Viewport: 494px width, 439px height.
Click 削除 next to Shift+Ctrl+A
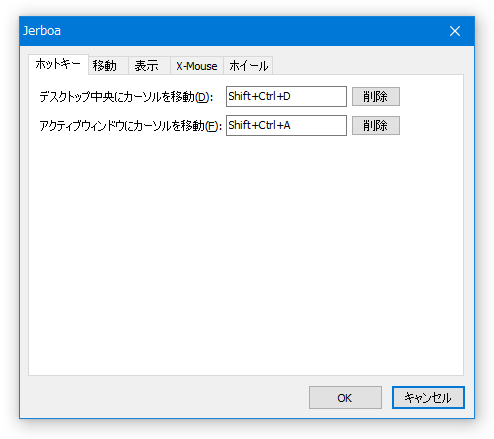376,126
